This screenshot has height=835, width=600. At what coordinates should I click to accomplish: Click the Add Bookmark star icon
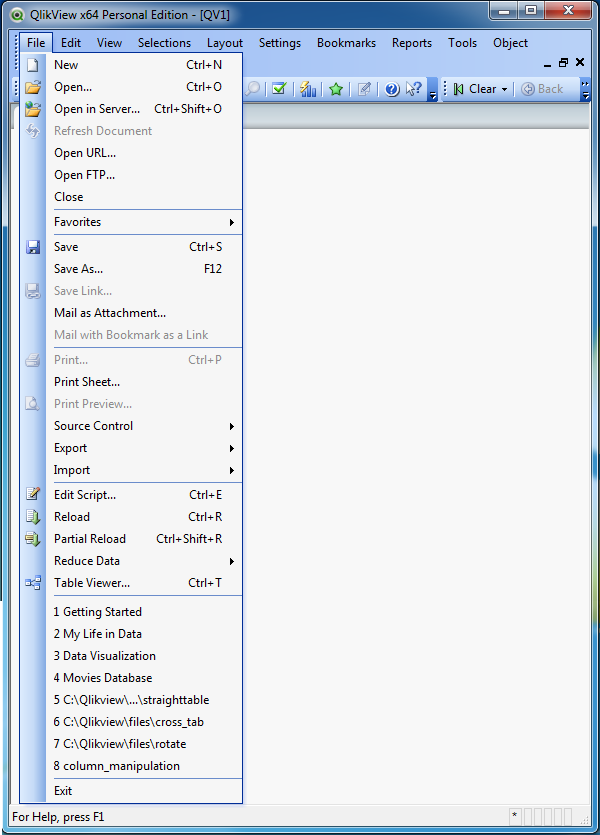(336, 89)
